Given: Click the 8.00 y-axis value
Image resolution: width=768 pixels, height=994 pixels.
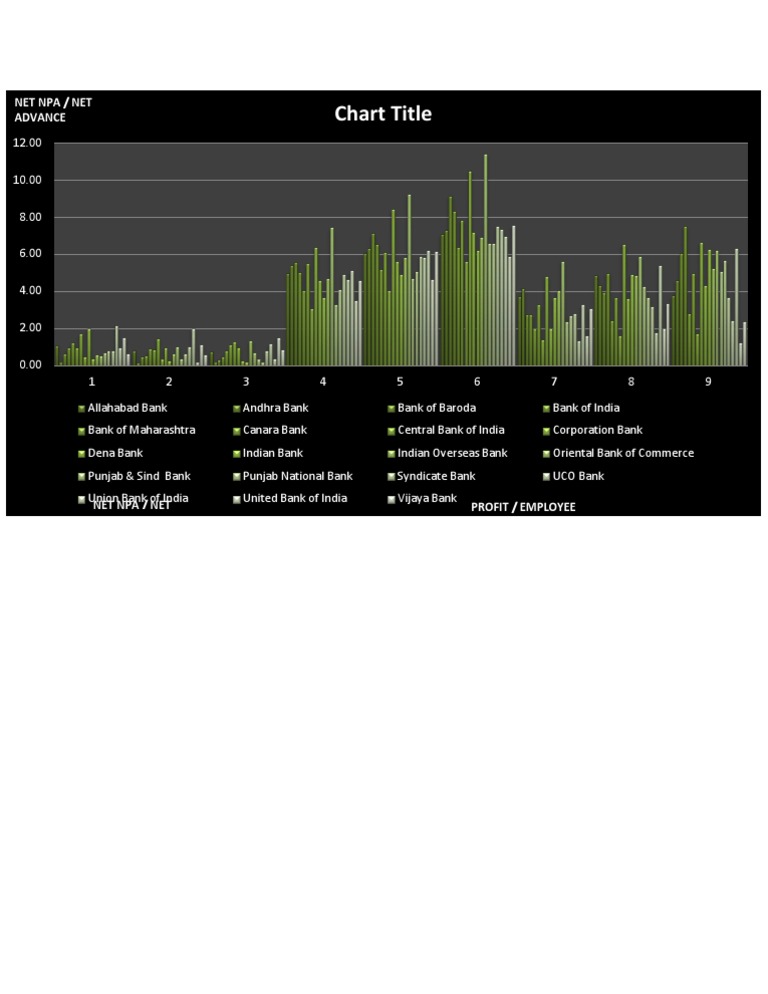Looking at the screenshot, I should [x=30, y=217].
